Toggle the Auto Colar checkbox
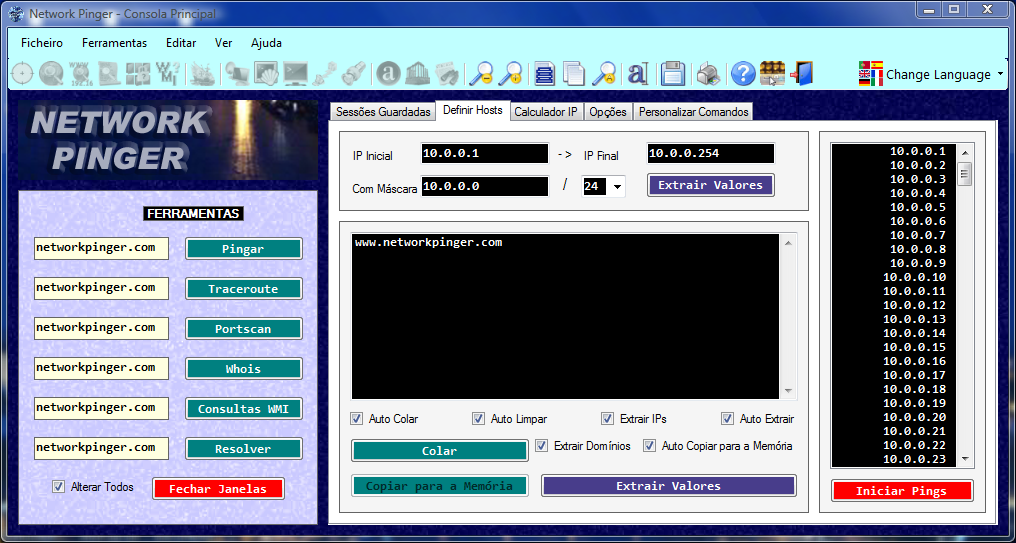The width and height of the screenshot is (1016, 543). pos(356,419)
